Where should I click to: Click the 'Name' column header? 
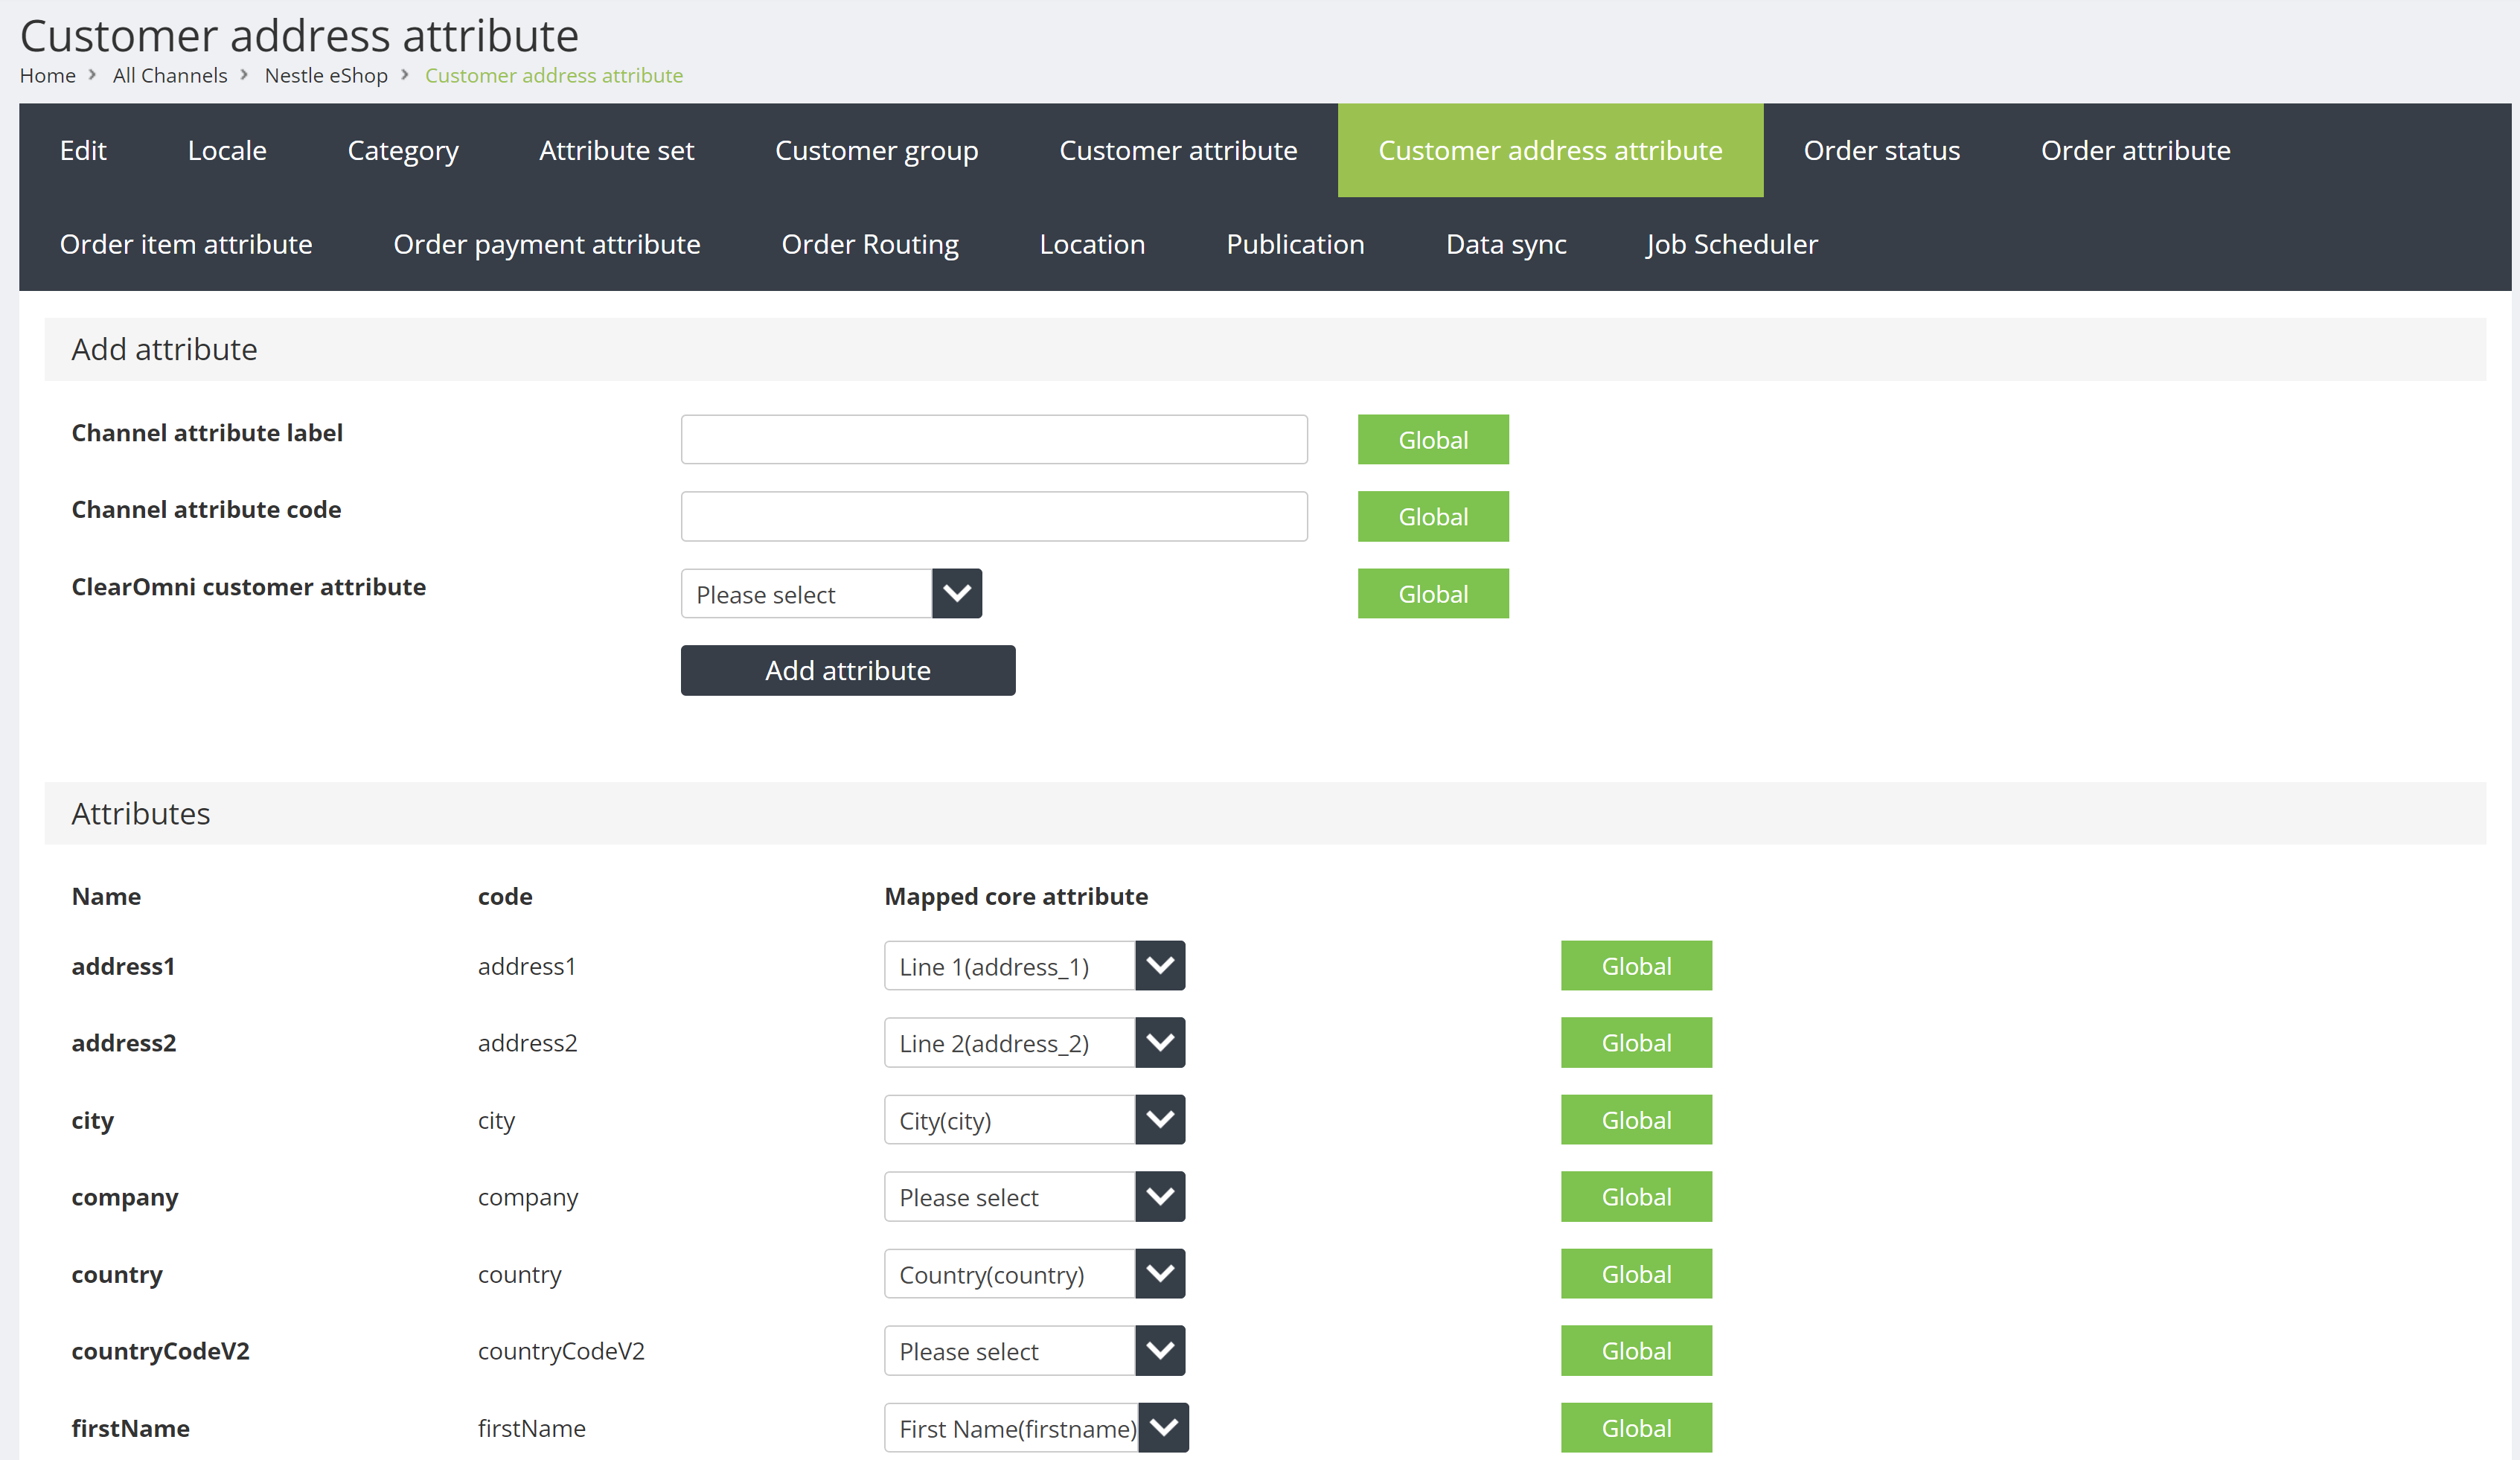(106, 896)
